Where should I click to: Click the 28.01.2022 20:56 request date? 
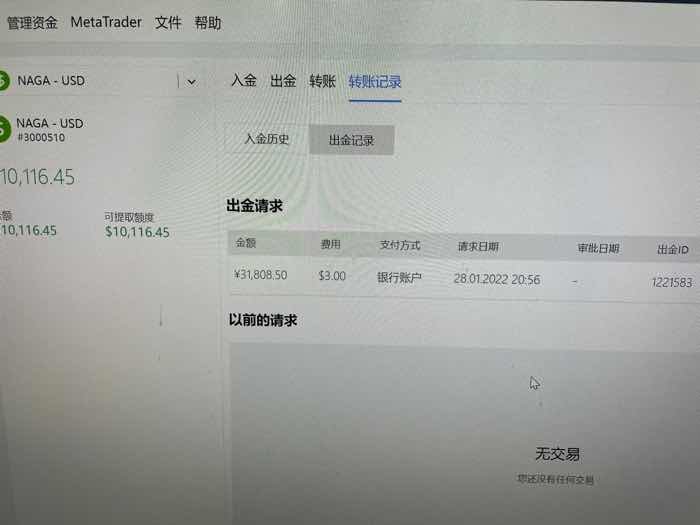(x=497, y=279)
